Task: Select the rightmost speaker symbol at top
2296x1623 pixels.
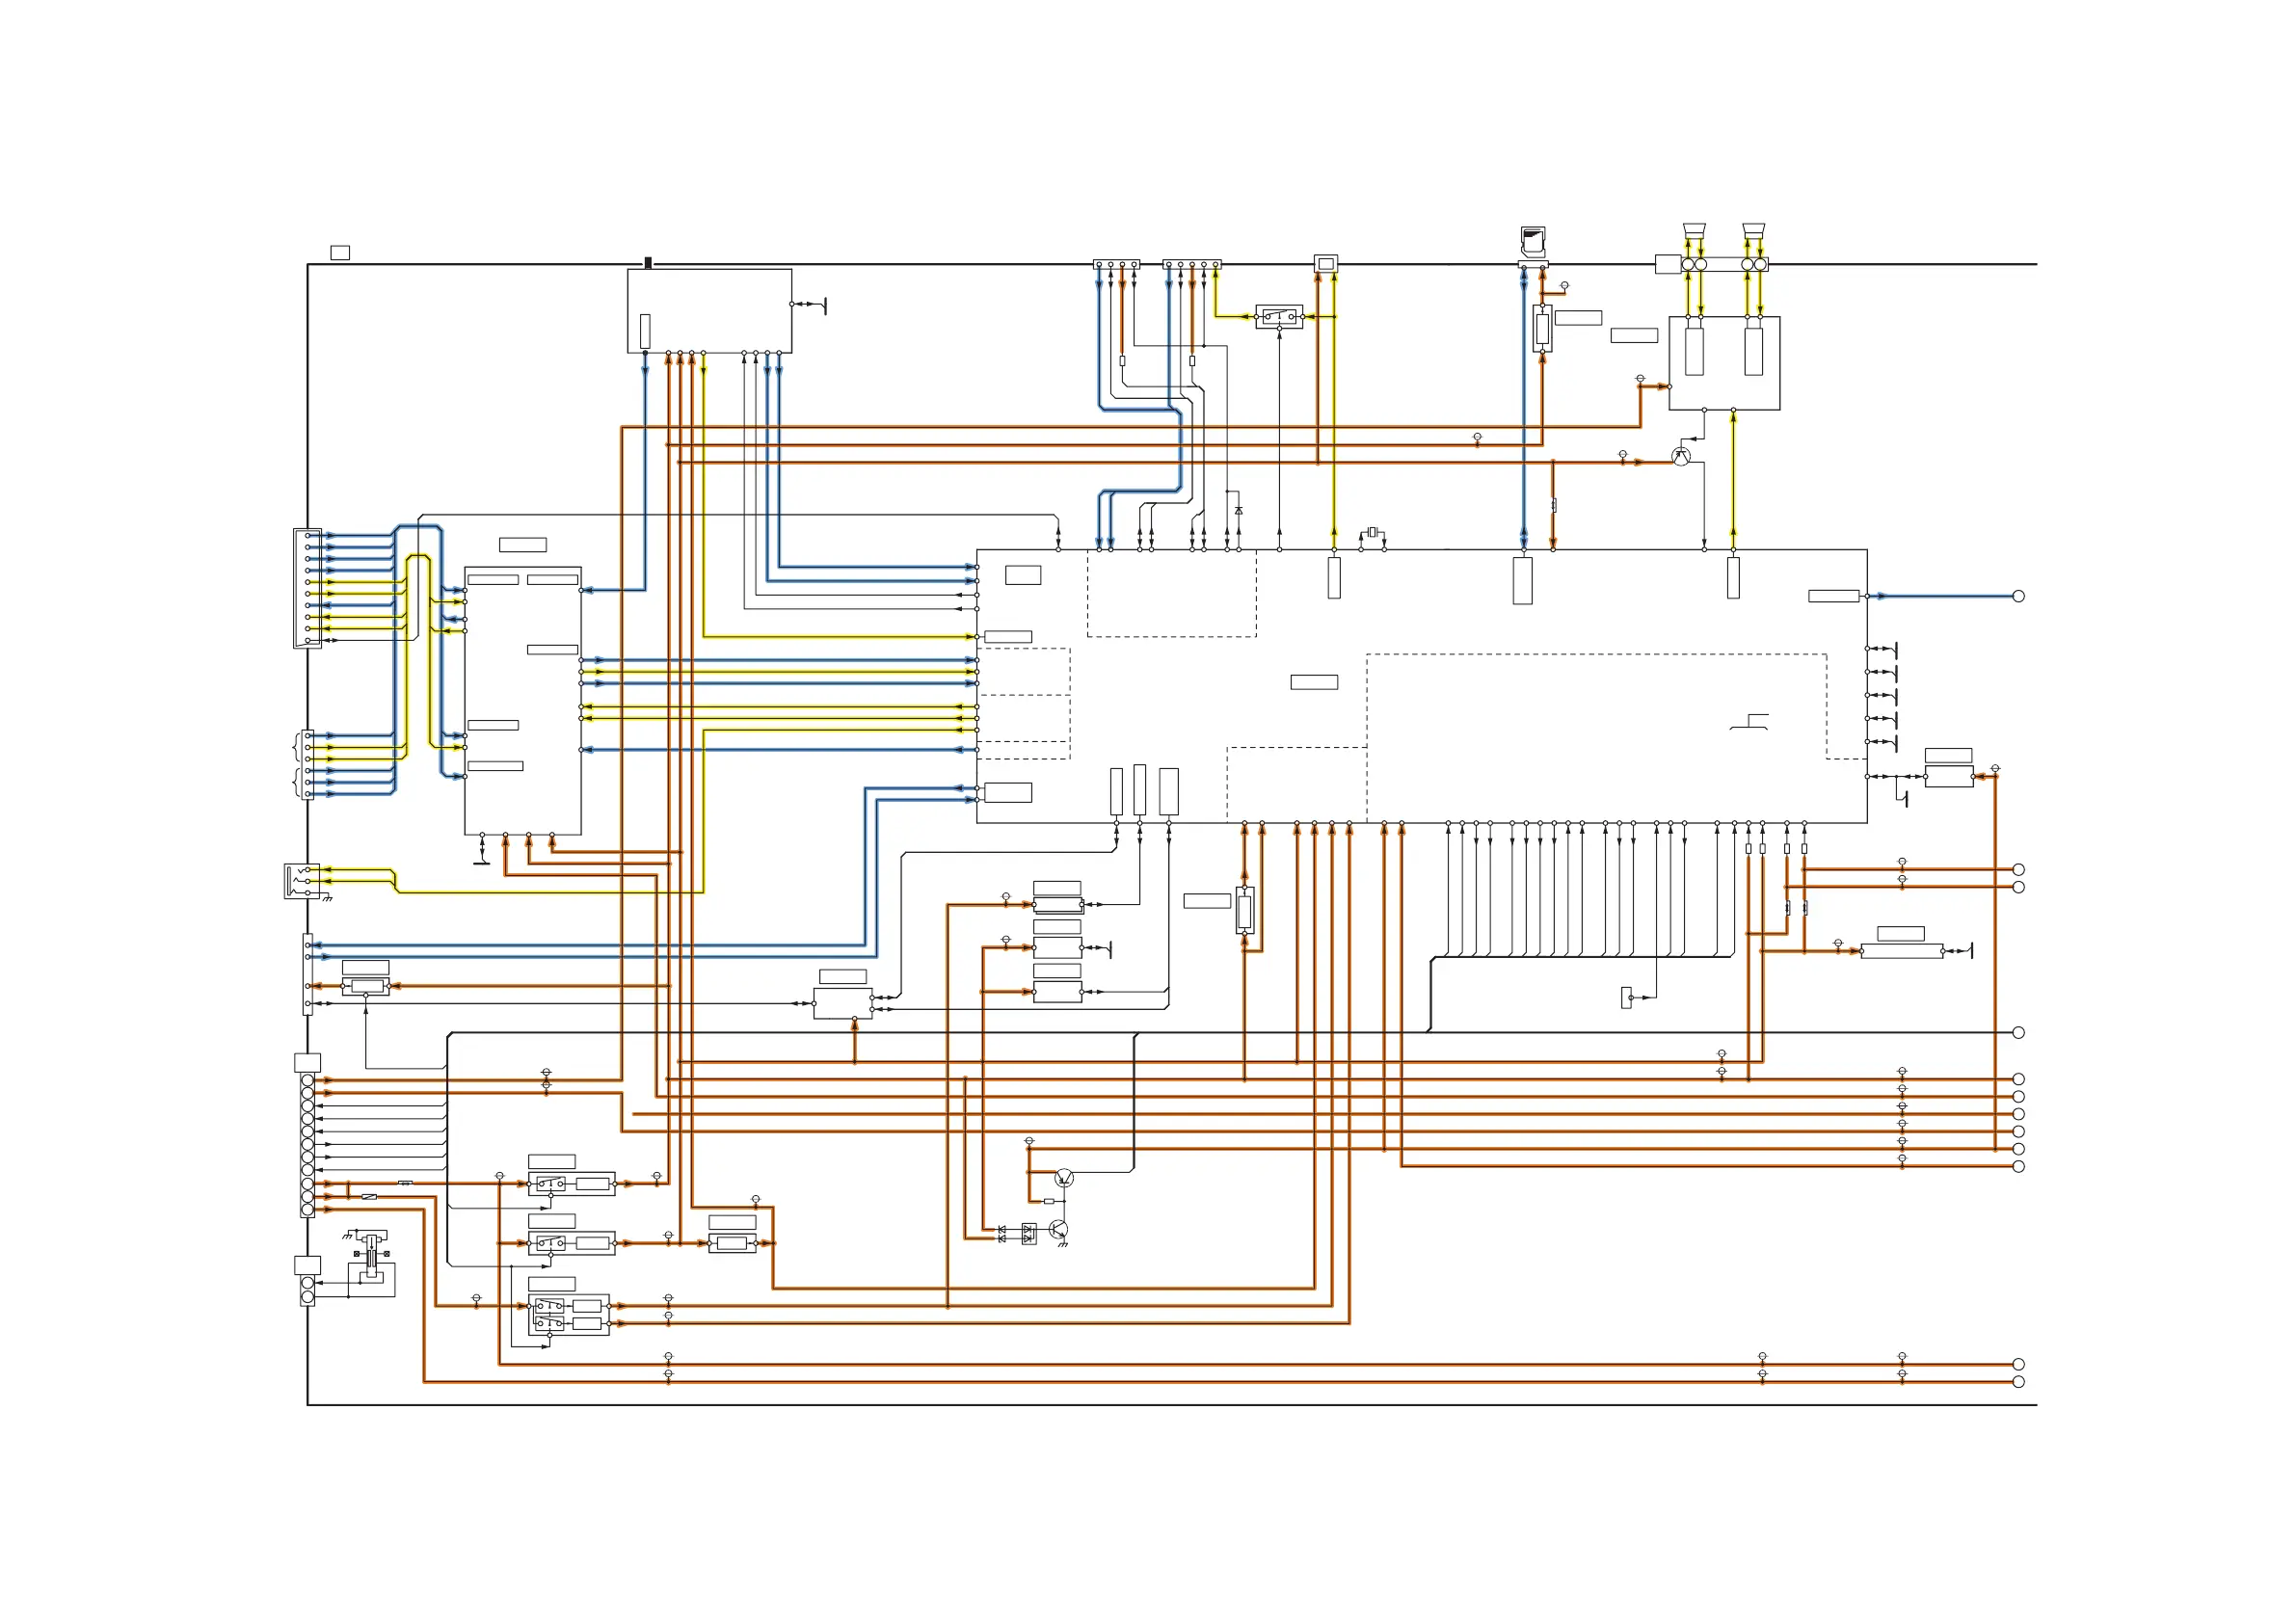Action: pos(1753,232)
